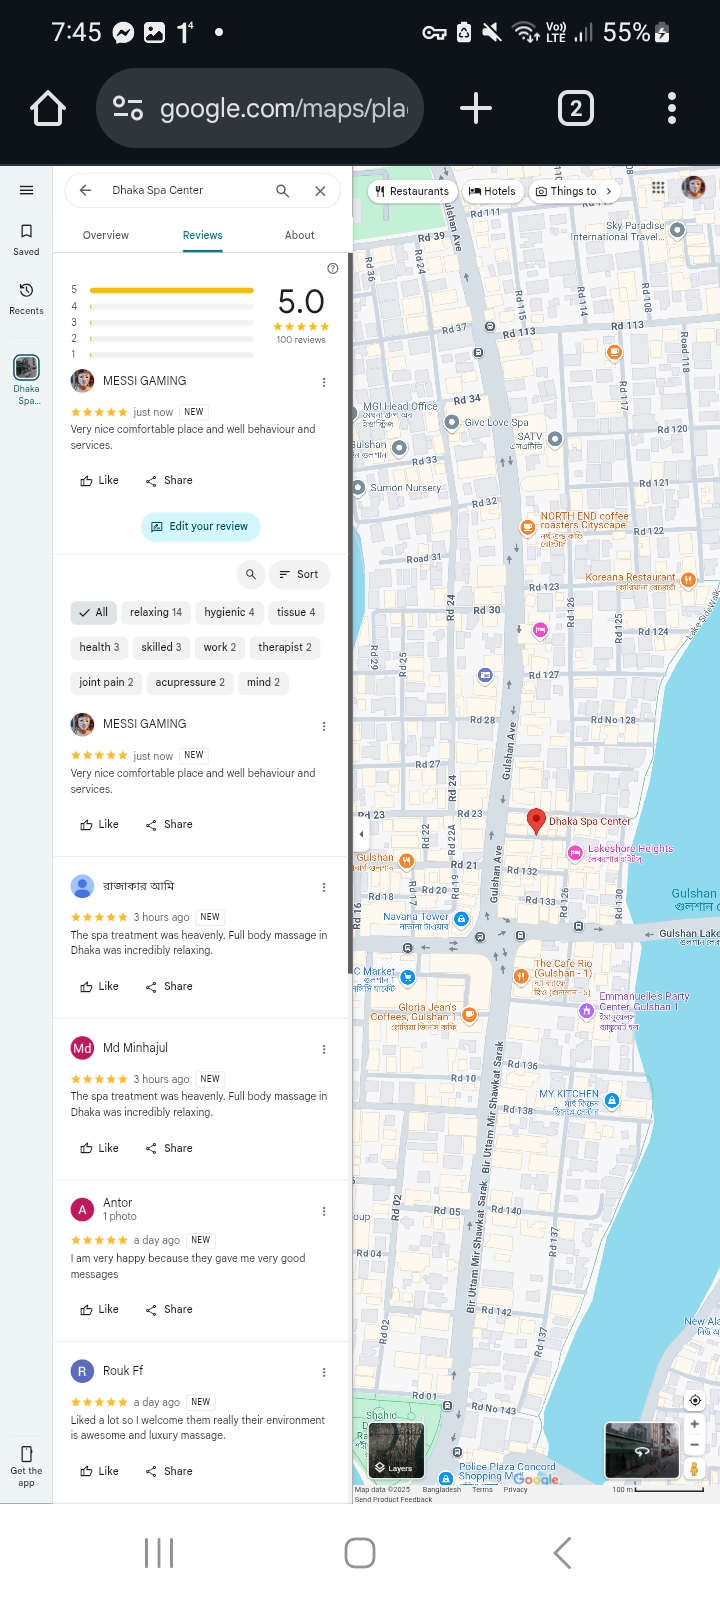Zoom in on the map
This screenshot has width=720, height=1600.
(694, 1424)
